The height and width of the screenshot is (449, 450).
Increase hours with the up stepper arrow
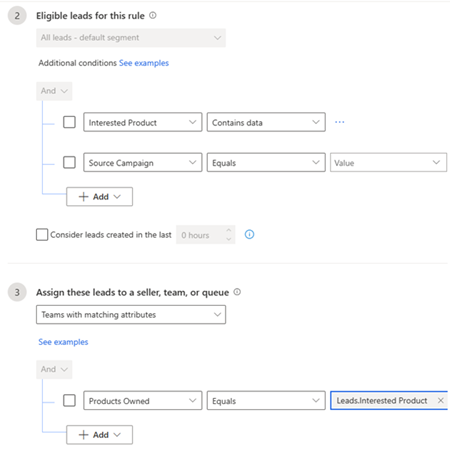pyautogui.click(x=229, y=230)
